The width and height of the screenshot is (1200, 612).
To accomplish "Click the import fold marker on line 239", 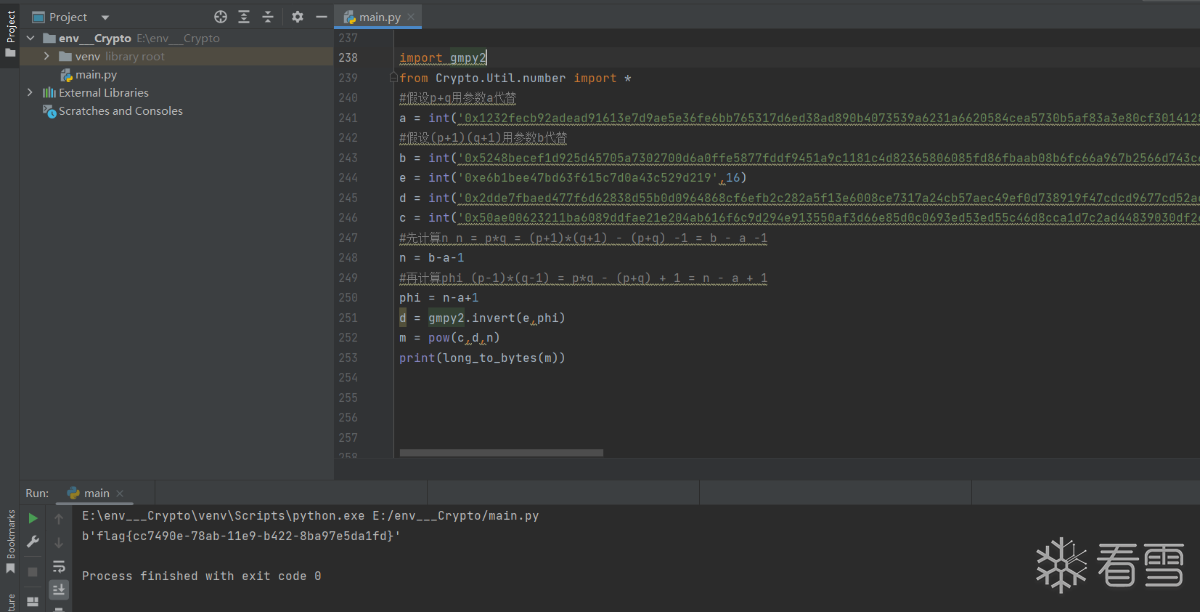I will (x=394, y=77).
